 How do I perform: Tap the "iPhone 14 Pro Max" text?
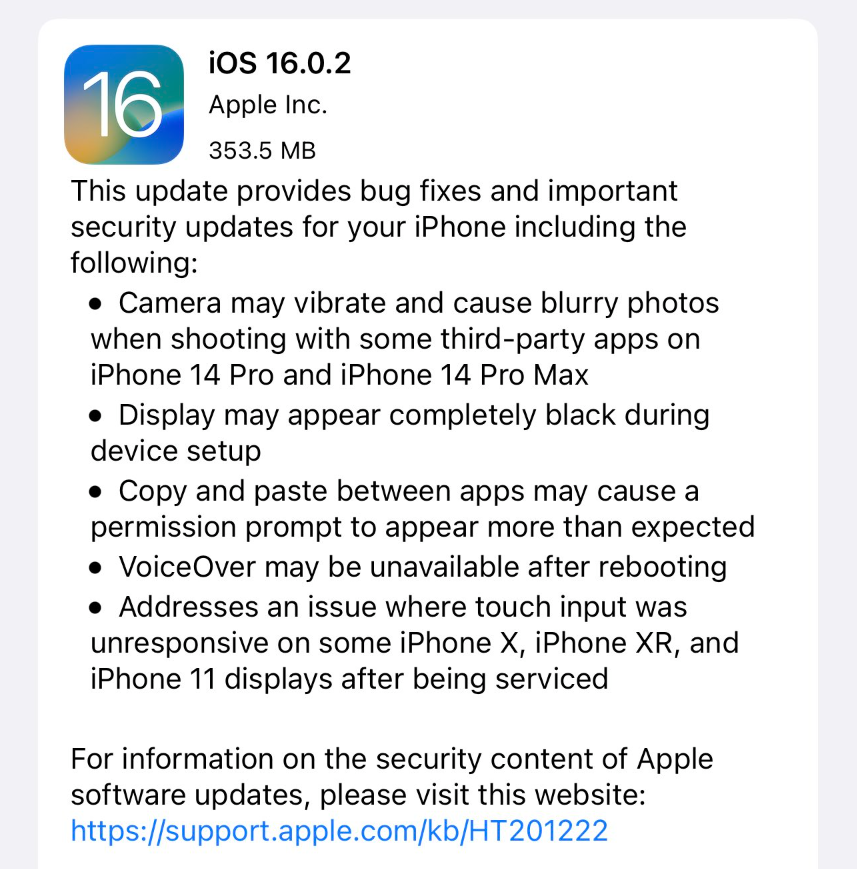[464, 375]
